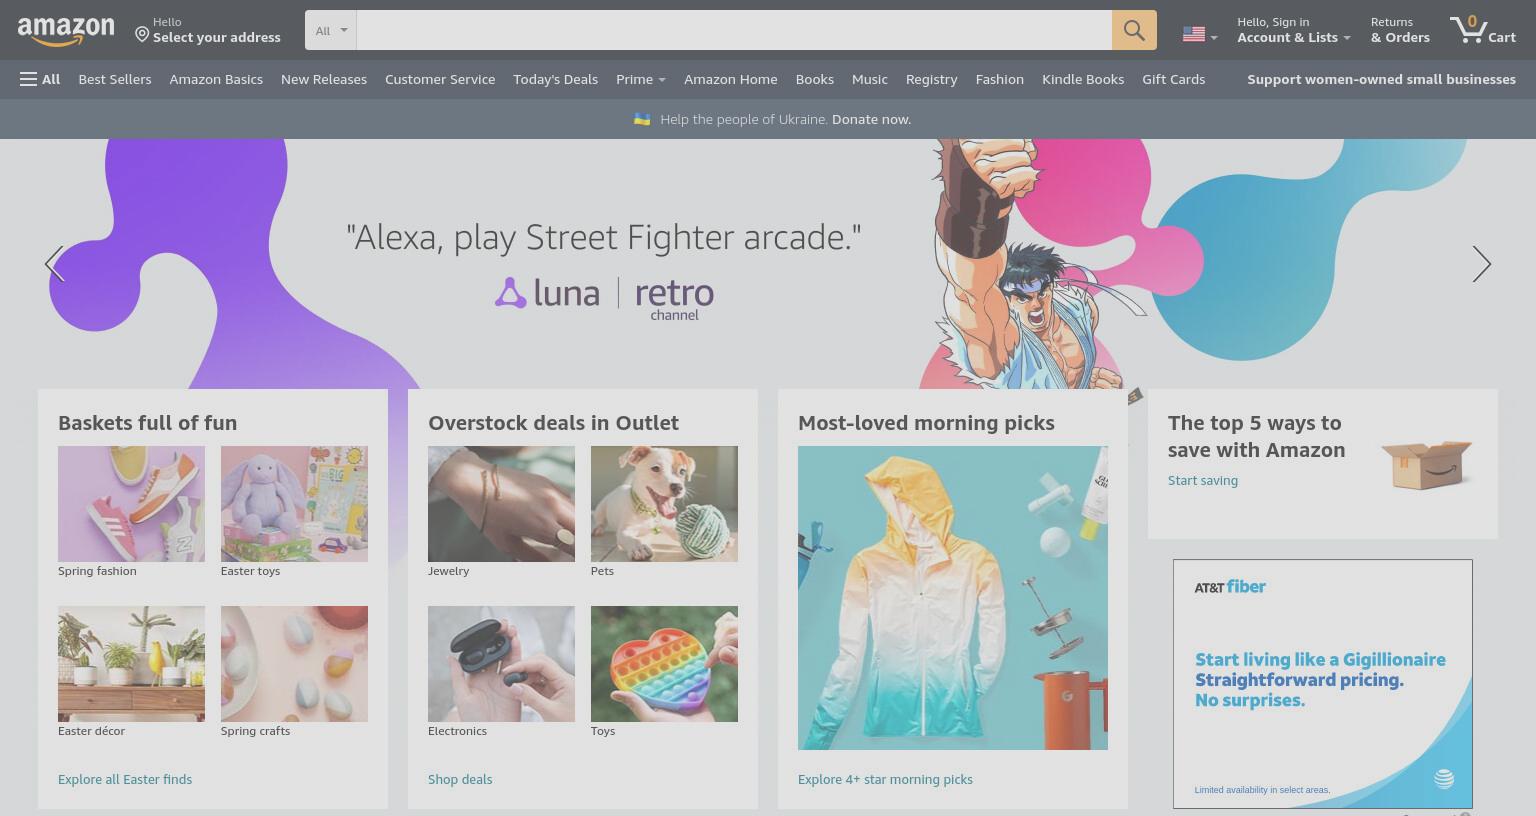This screenshot has width=1536, height=816.
Task: Click Support women-owned small businesses link
Action: tap(1381, 79)
